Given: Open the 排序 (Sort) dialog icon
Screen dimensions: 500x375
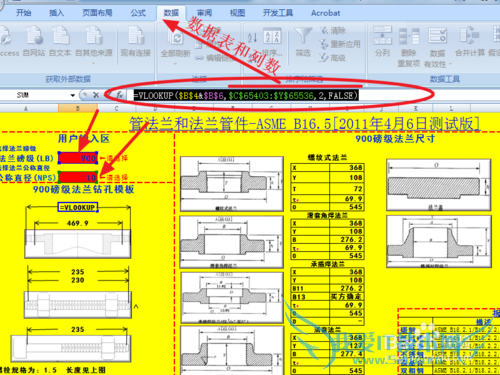Looking at the screenshot, I should tap(272, 36).
